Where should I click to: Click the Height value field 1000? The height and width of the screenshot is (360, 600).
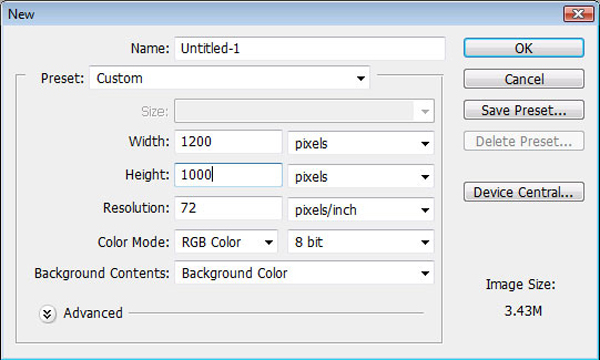point(228,175)
